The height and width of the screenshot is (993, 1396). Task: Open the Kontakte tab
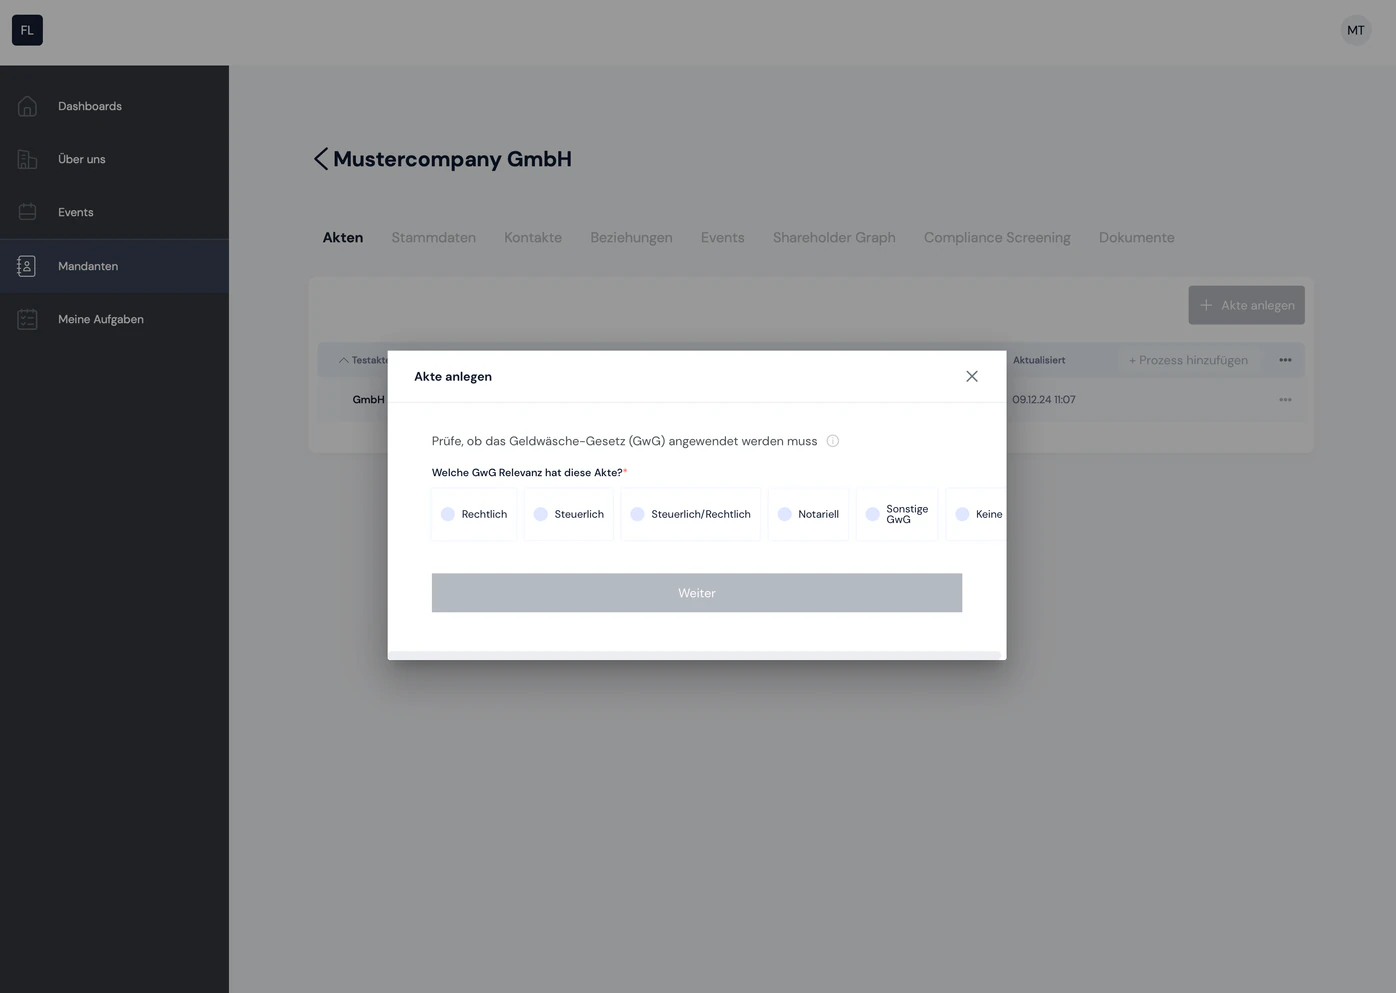pyautogui.click(x=533, y=238)
